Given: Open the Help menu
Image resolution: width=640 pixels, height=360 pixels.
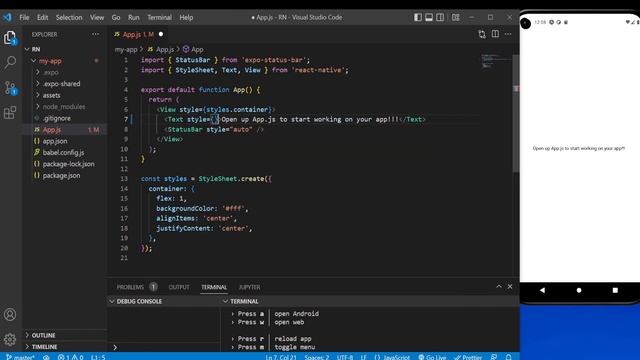Looking at the screenshot, I should [x=186, y=18].
